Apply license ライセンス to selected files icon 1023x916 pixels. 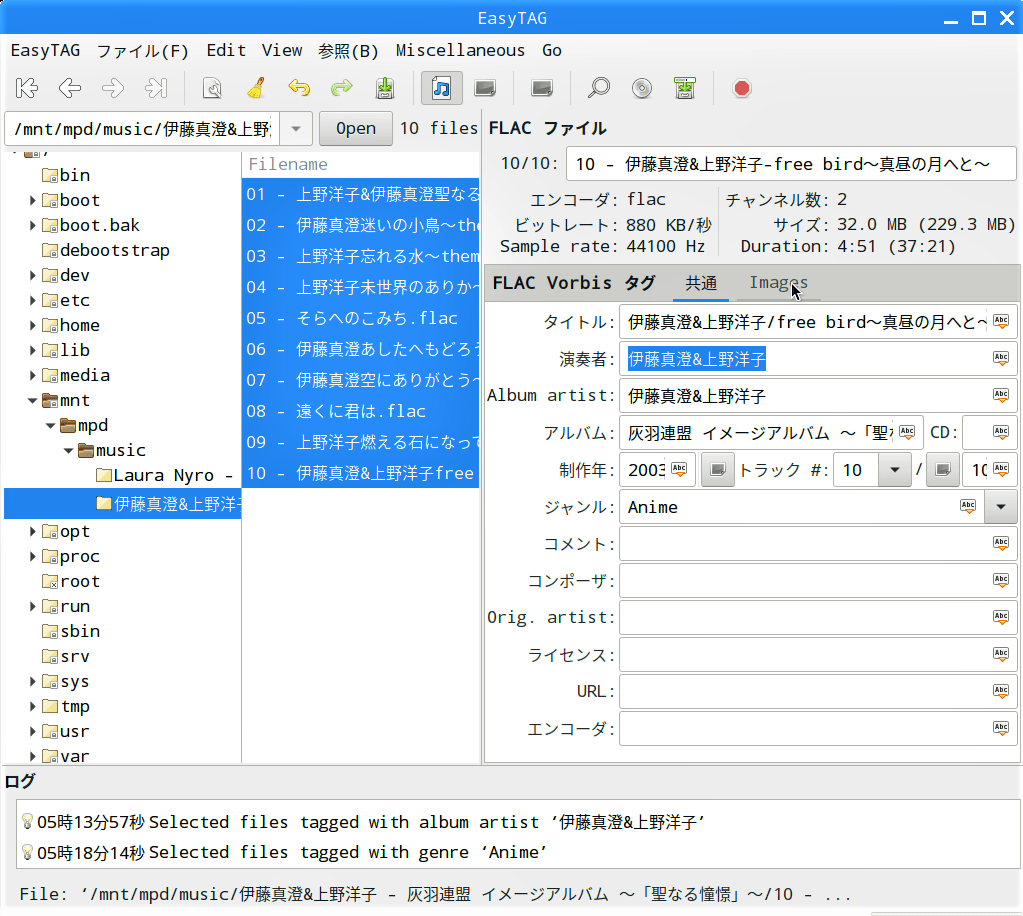[x=1001, y=654]
